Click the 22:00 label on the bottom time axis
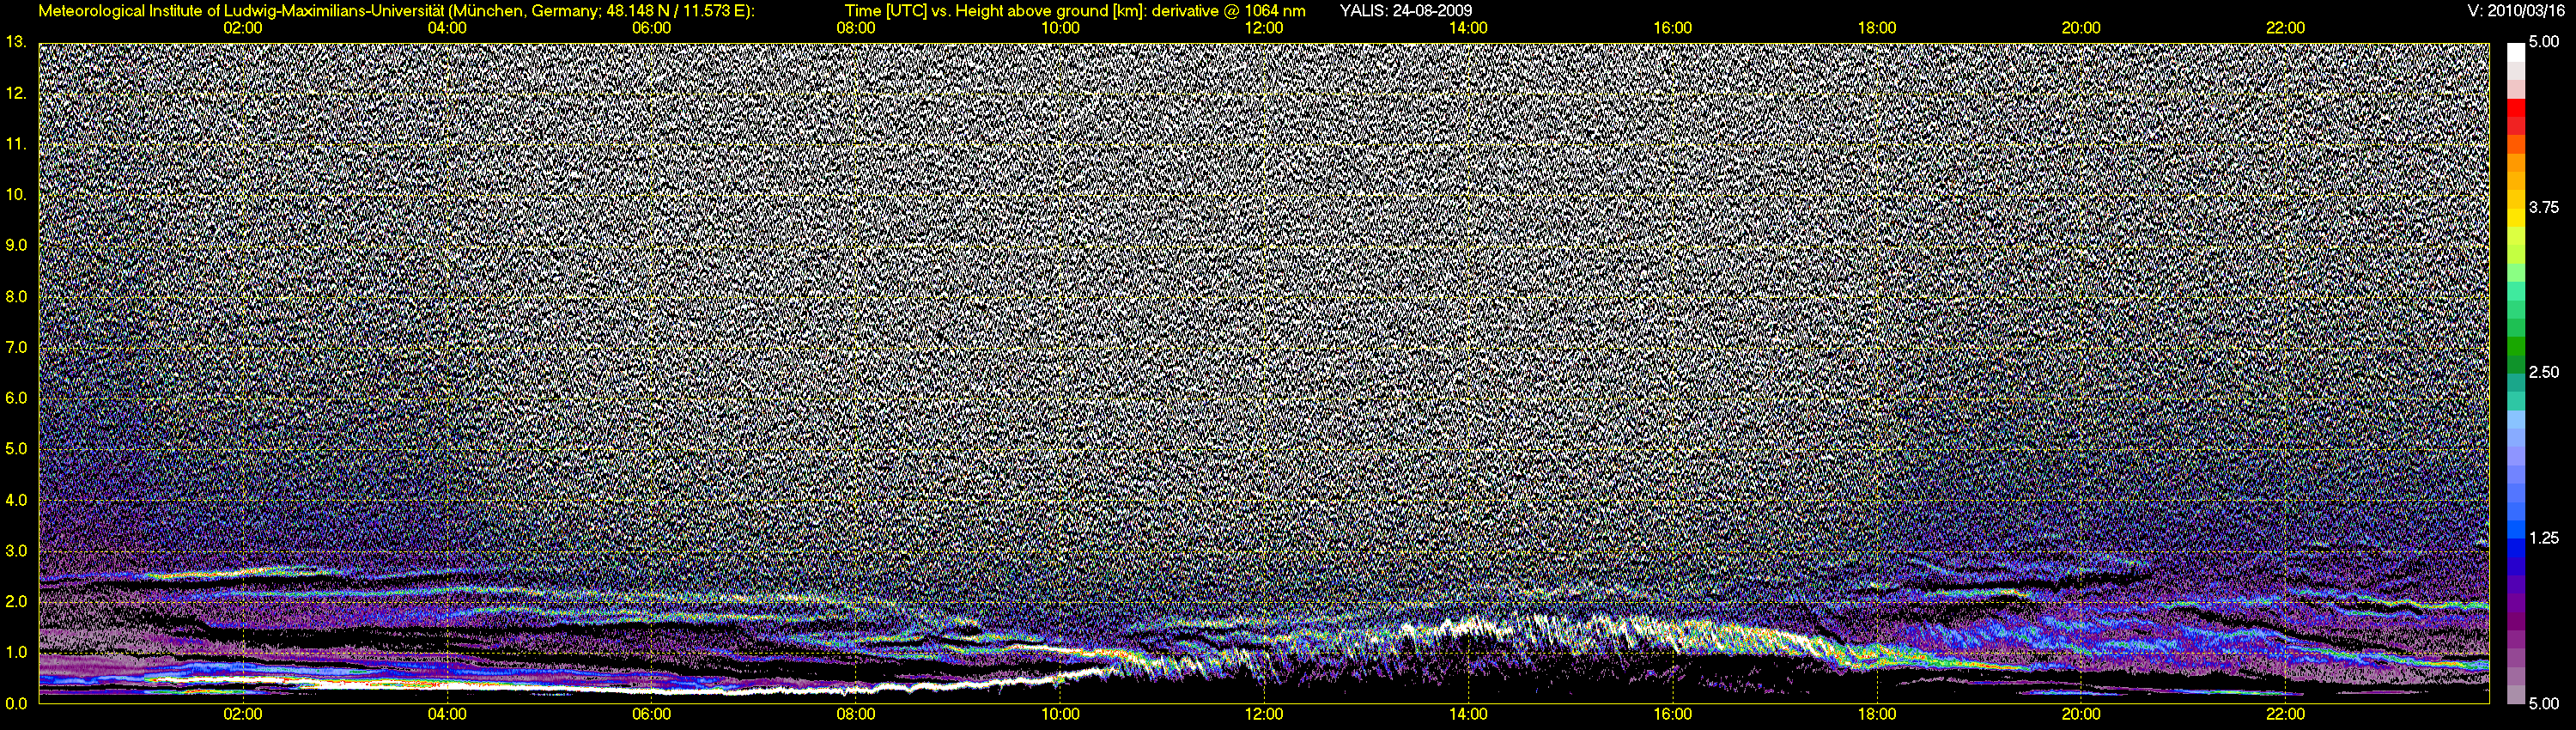 tap(2286, 715)
